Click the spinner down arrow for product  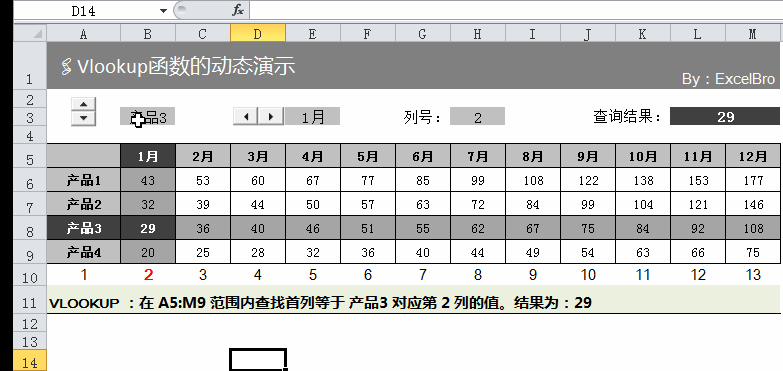tap(83, 118)
